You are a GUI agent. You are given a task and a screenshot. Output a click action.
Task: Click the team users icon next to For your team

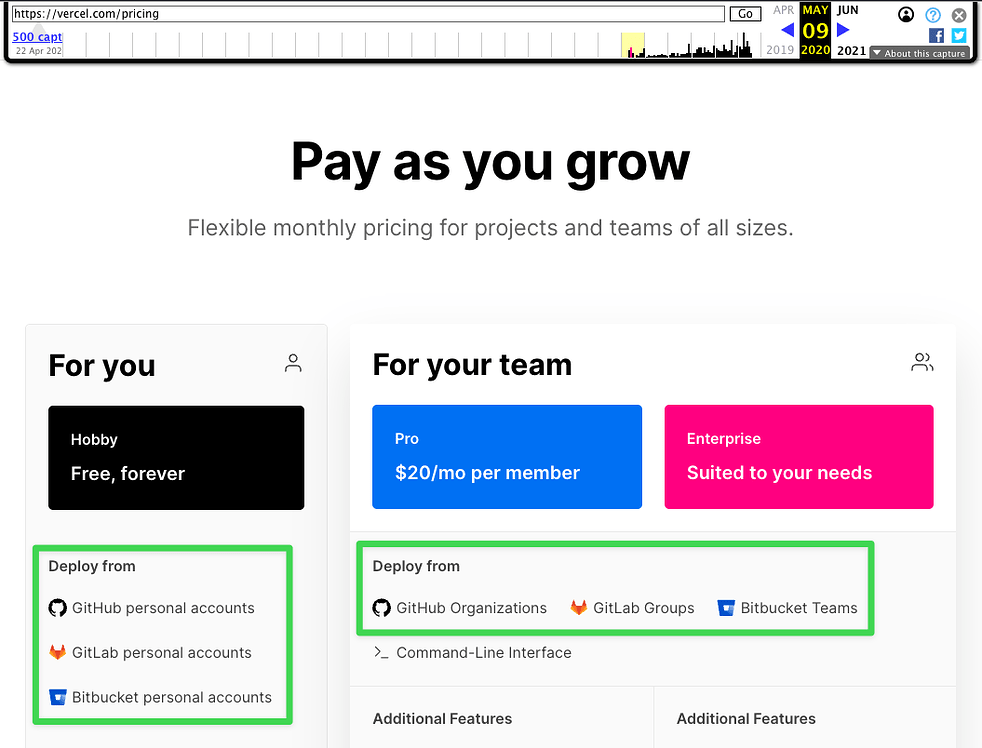click(922, 363)
